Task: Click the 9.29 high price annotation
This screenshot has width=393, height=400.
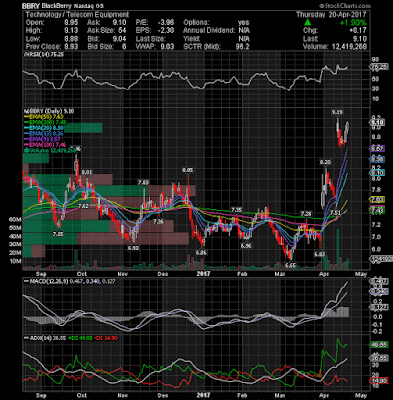Action: pos(337,113)
